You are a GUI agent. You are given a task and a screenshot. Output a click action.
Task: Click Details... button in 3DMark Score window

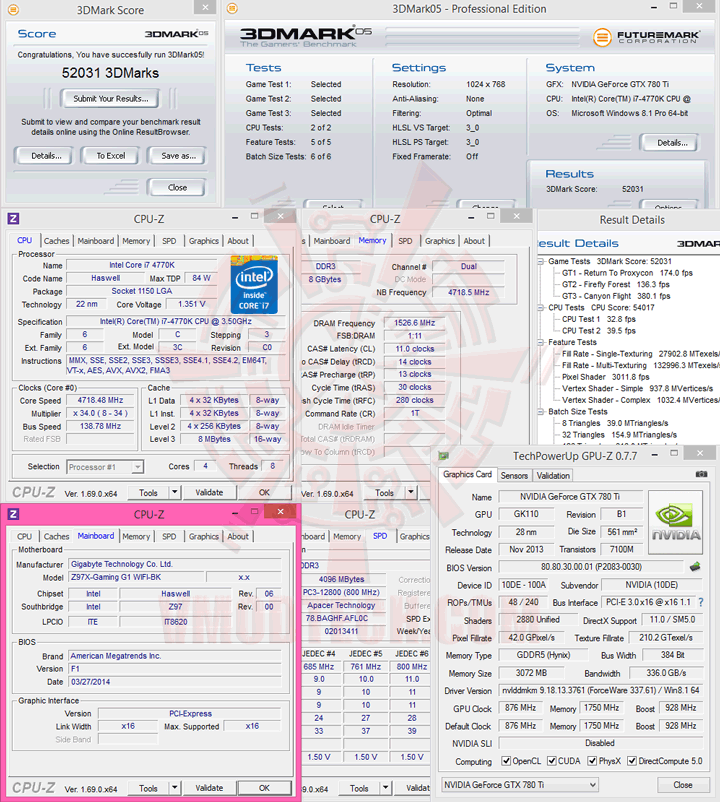coord(46,156)
